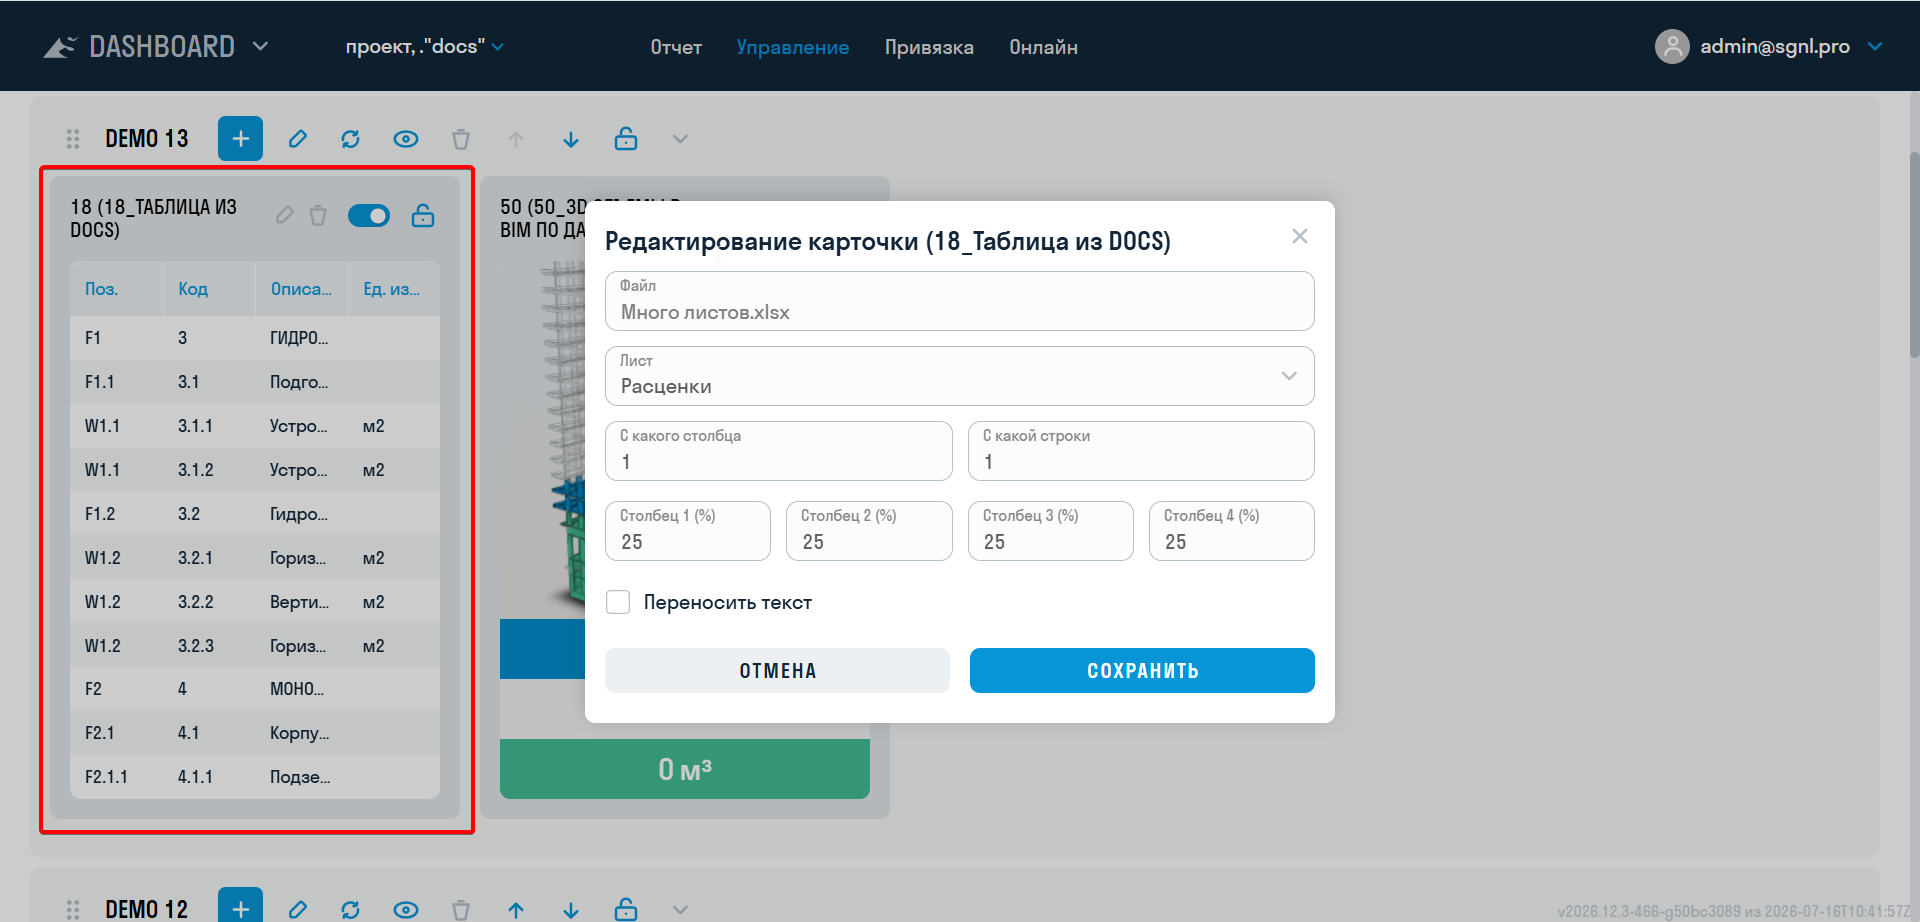Delete DEMO 13 with the trash icon
Viewport: 1920px width, 922px height.
tap(460, 139)
